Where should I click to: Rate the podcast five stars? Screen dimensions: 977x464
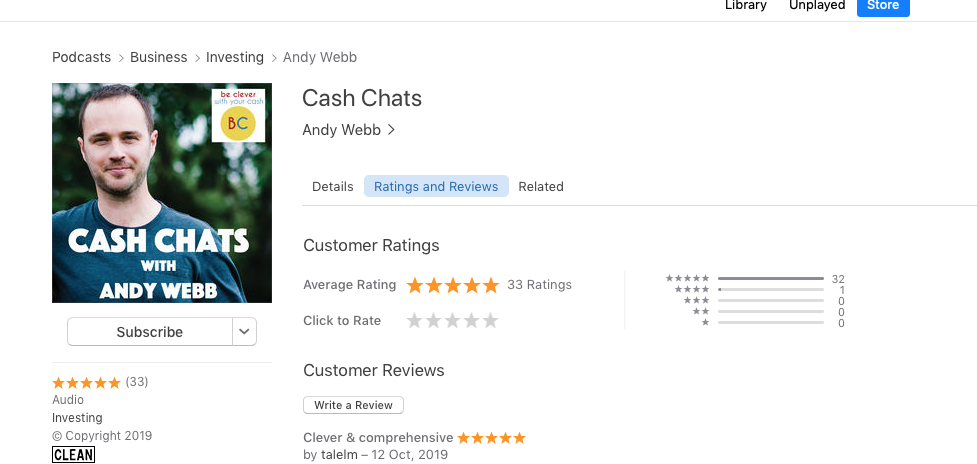(490, 321)
